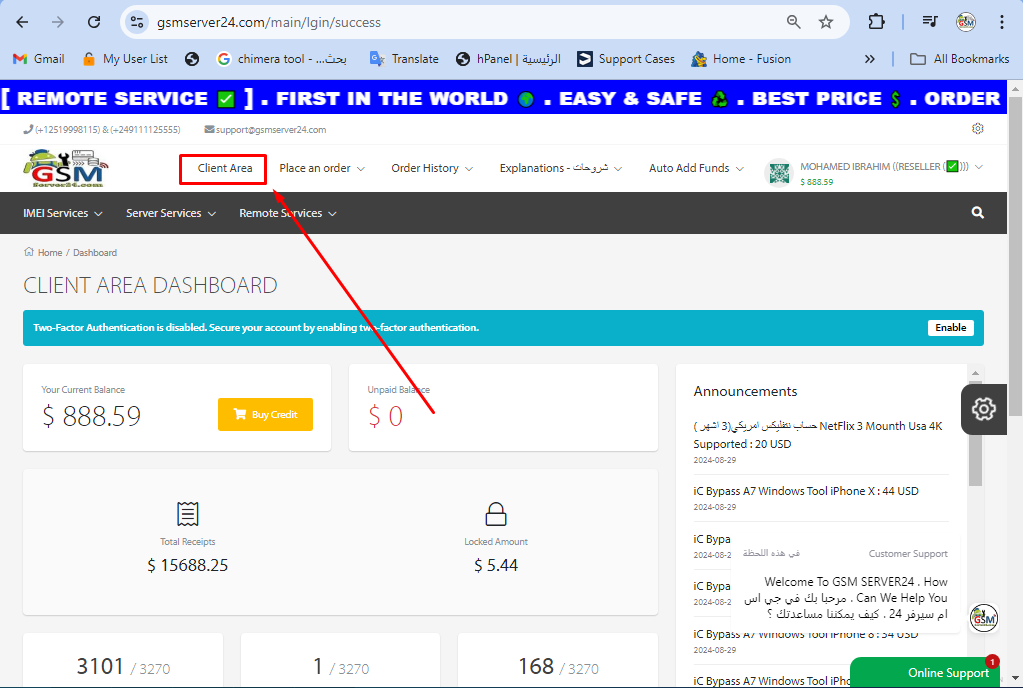
Task: Open Gmail bookmark
Action: coord(38,59)
